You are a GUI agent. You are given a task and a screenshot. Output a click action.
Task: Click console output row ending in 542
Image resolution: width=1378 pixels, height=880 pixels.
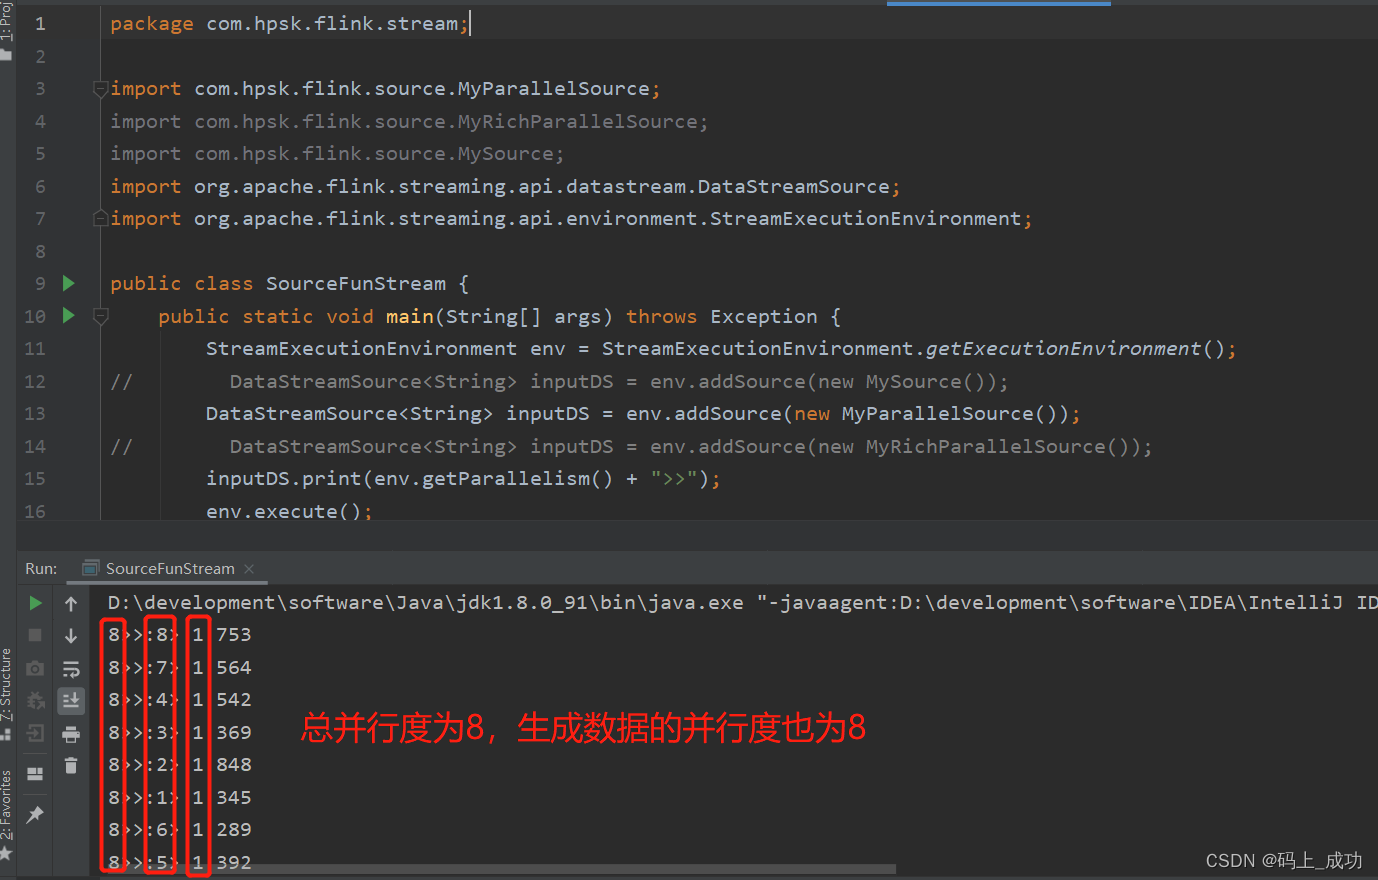click(x=179, y=699)
